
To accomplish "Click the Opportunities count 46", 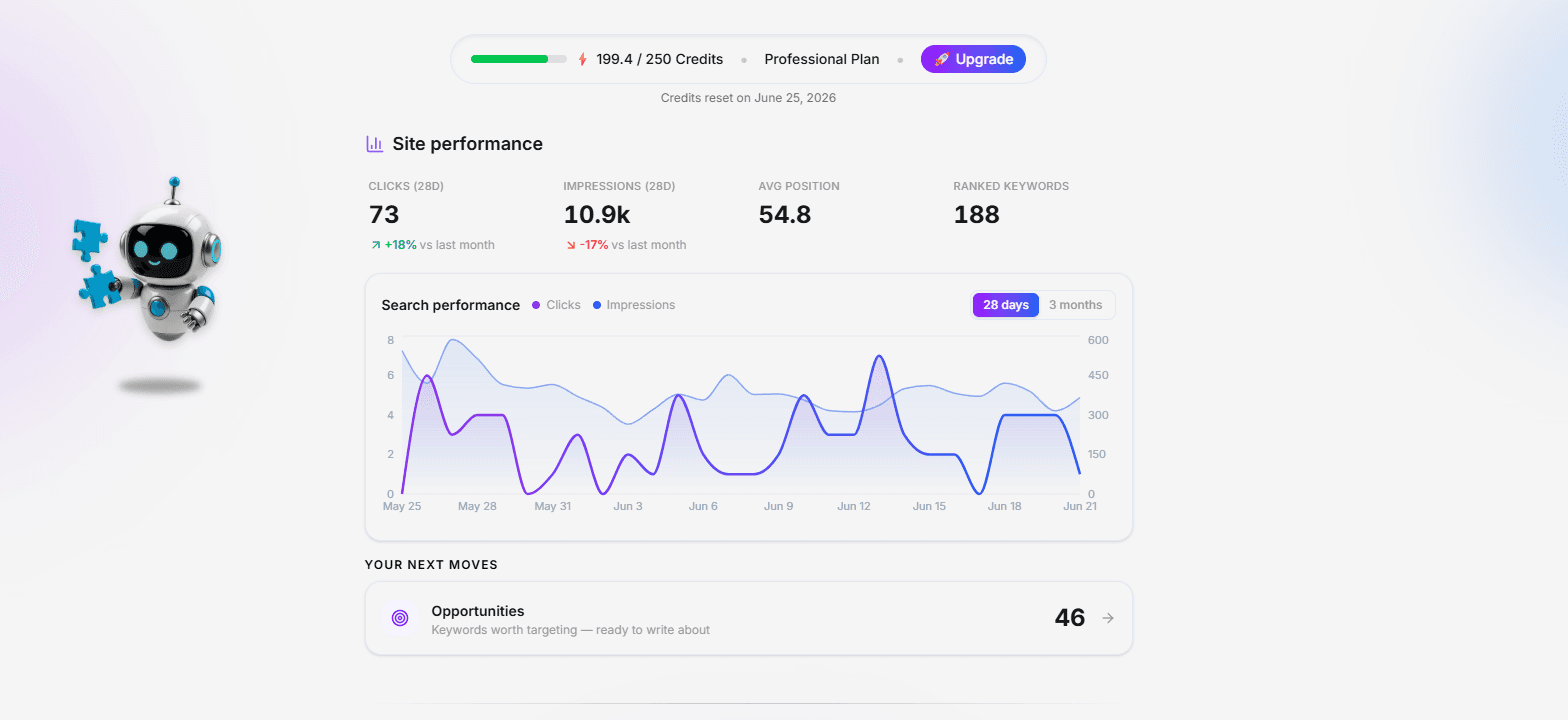I will (1070, 618).
